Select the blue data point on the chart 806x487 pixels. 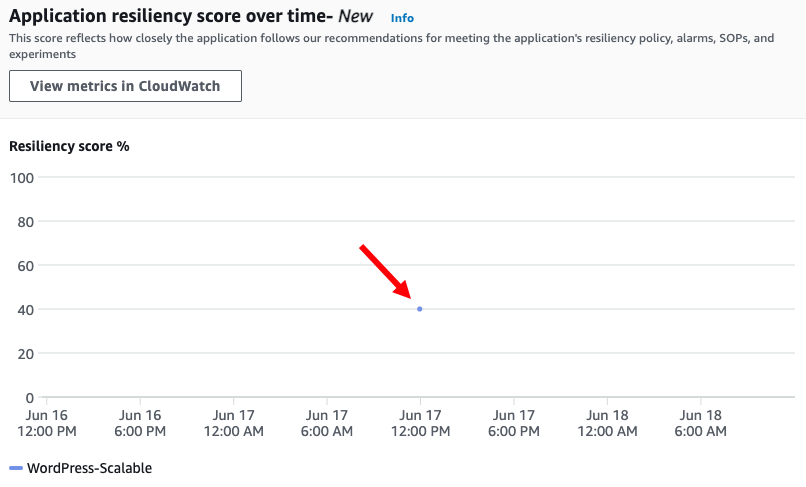[419, 309]
